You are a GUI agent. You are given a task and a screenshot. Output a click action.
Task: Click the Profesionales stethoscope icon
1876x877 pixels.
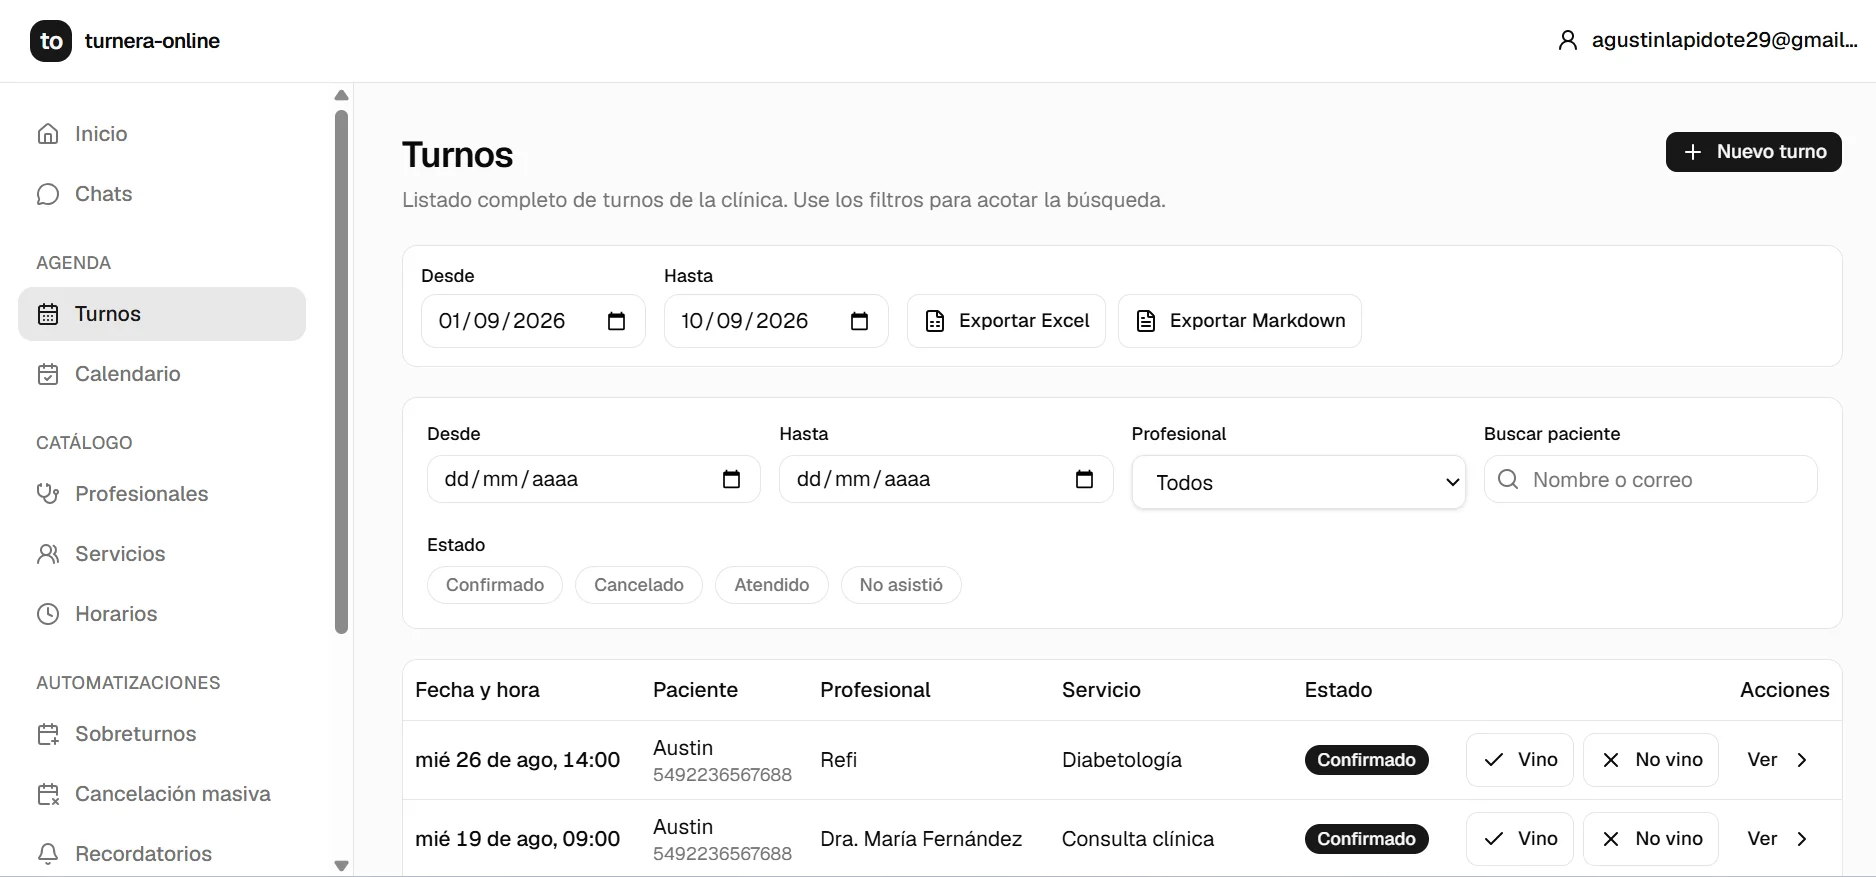(48, 494)
